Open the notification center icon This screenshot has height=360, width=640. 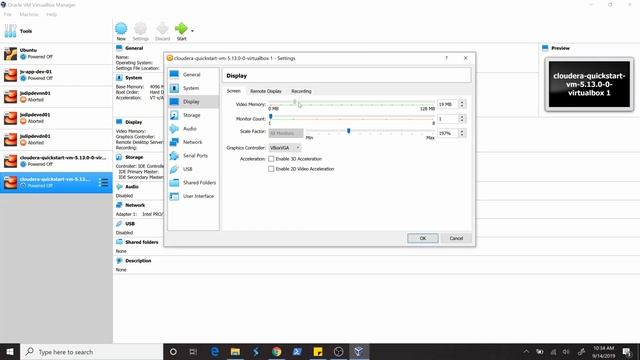point(627,352)
